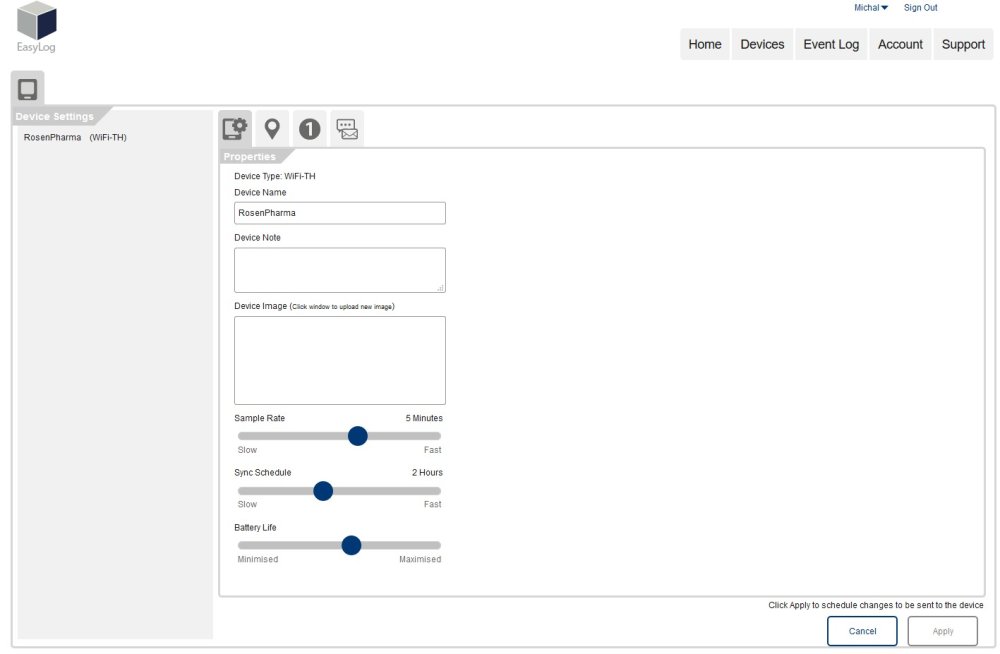The height and width of the screenshot is (654, 1000).
Task: Open the Devices menu item
Action: point(762,44)
